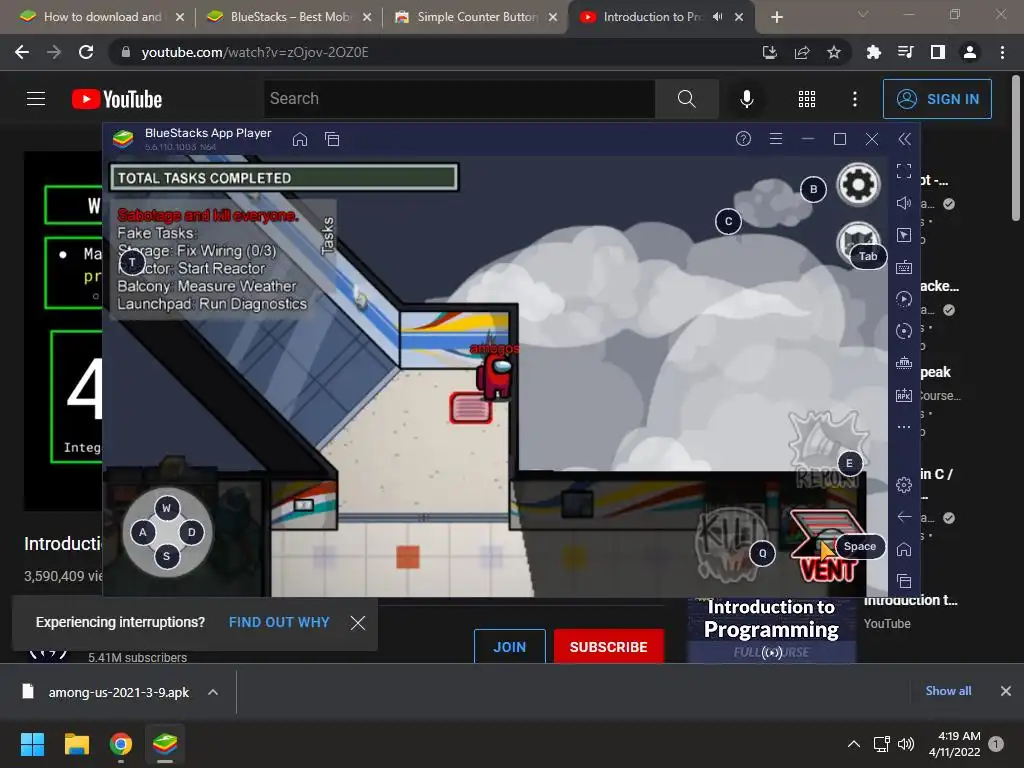Viewport: 1024px width, 768px height.
Task: Open the BlueStacks memory trim icon
Action: (x=904, y=363)
